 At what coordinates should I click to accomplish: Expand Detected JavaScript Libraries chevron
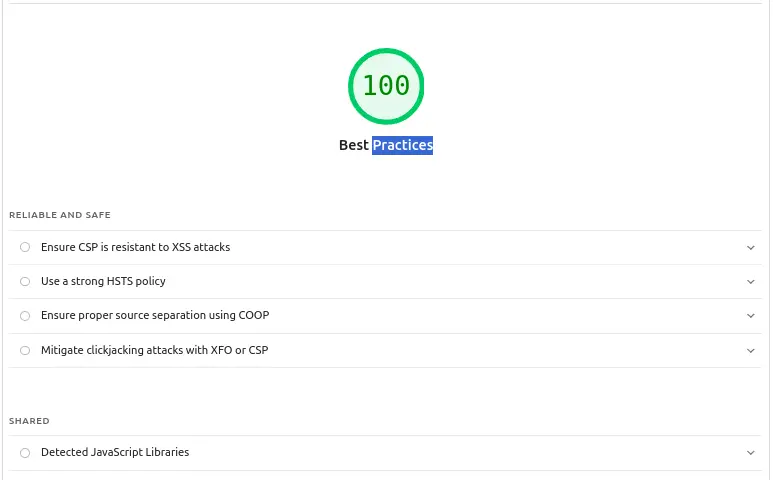[x=750, y=453]
